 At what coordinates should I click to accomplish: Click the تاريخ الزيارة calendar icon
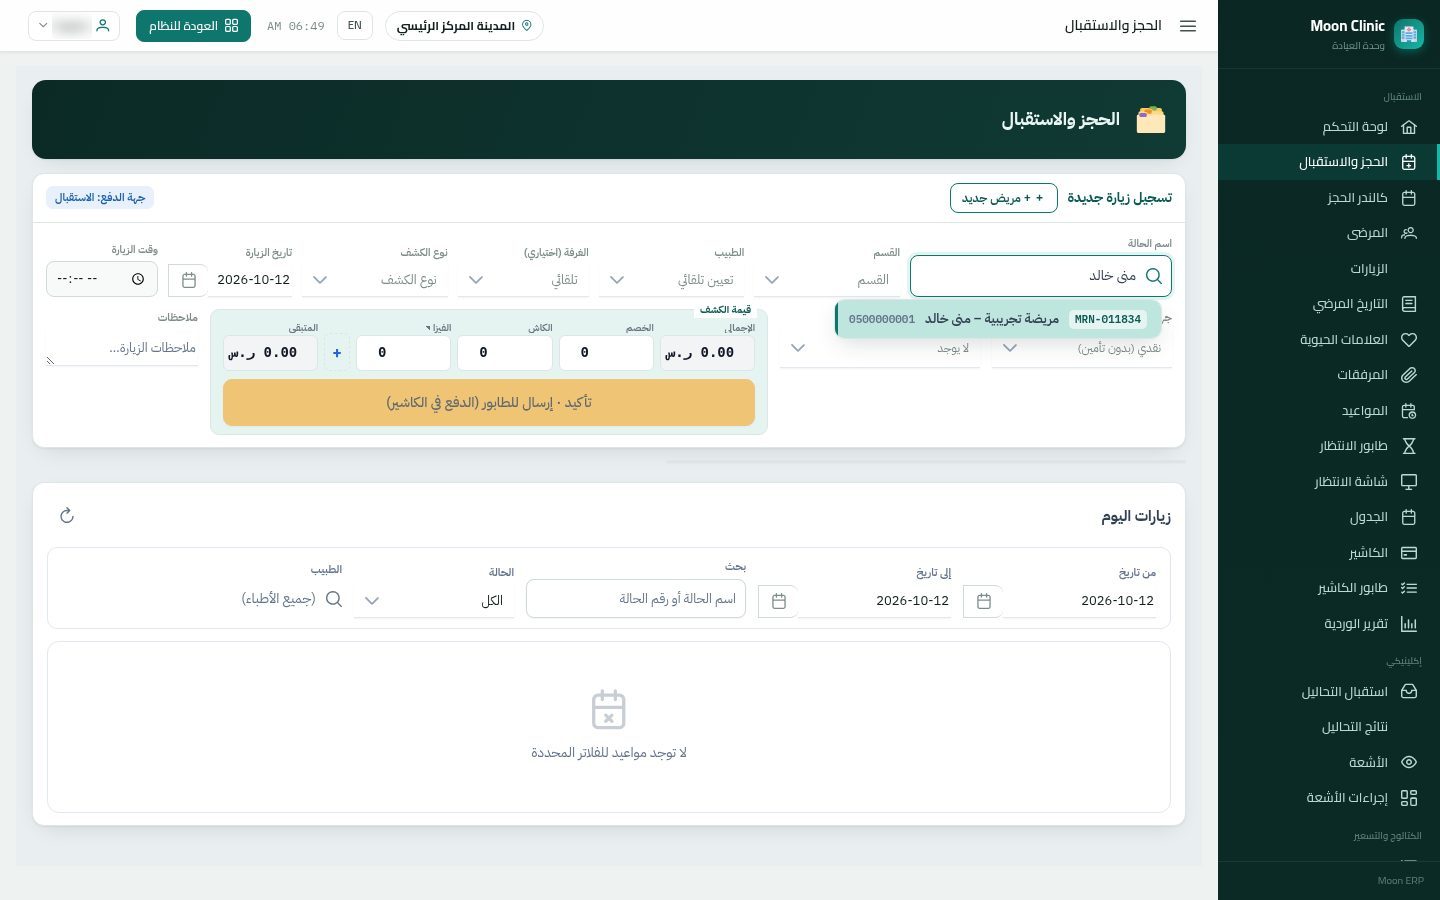(188, 280)
